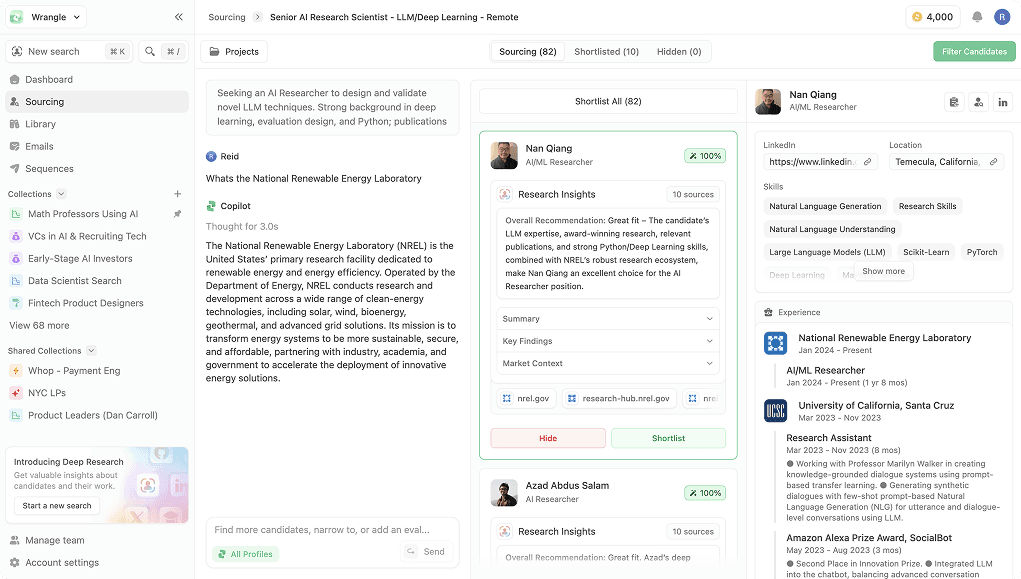Click the Send button
The width and height of the screenshot is (1021, 579).
point(427,552)
